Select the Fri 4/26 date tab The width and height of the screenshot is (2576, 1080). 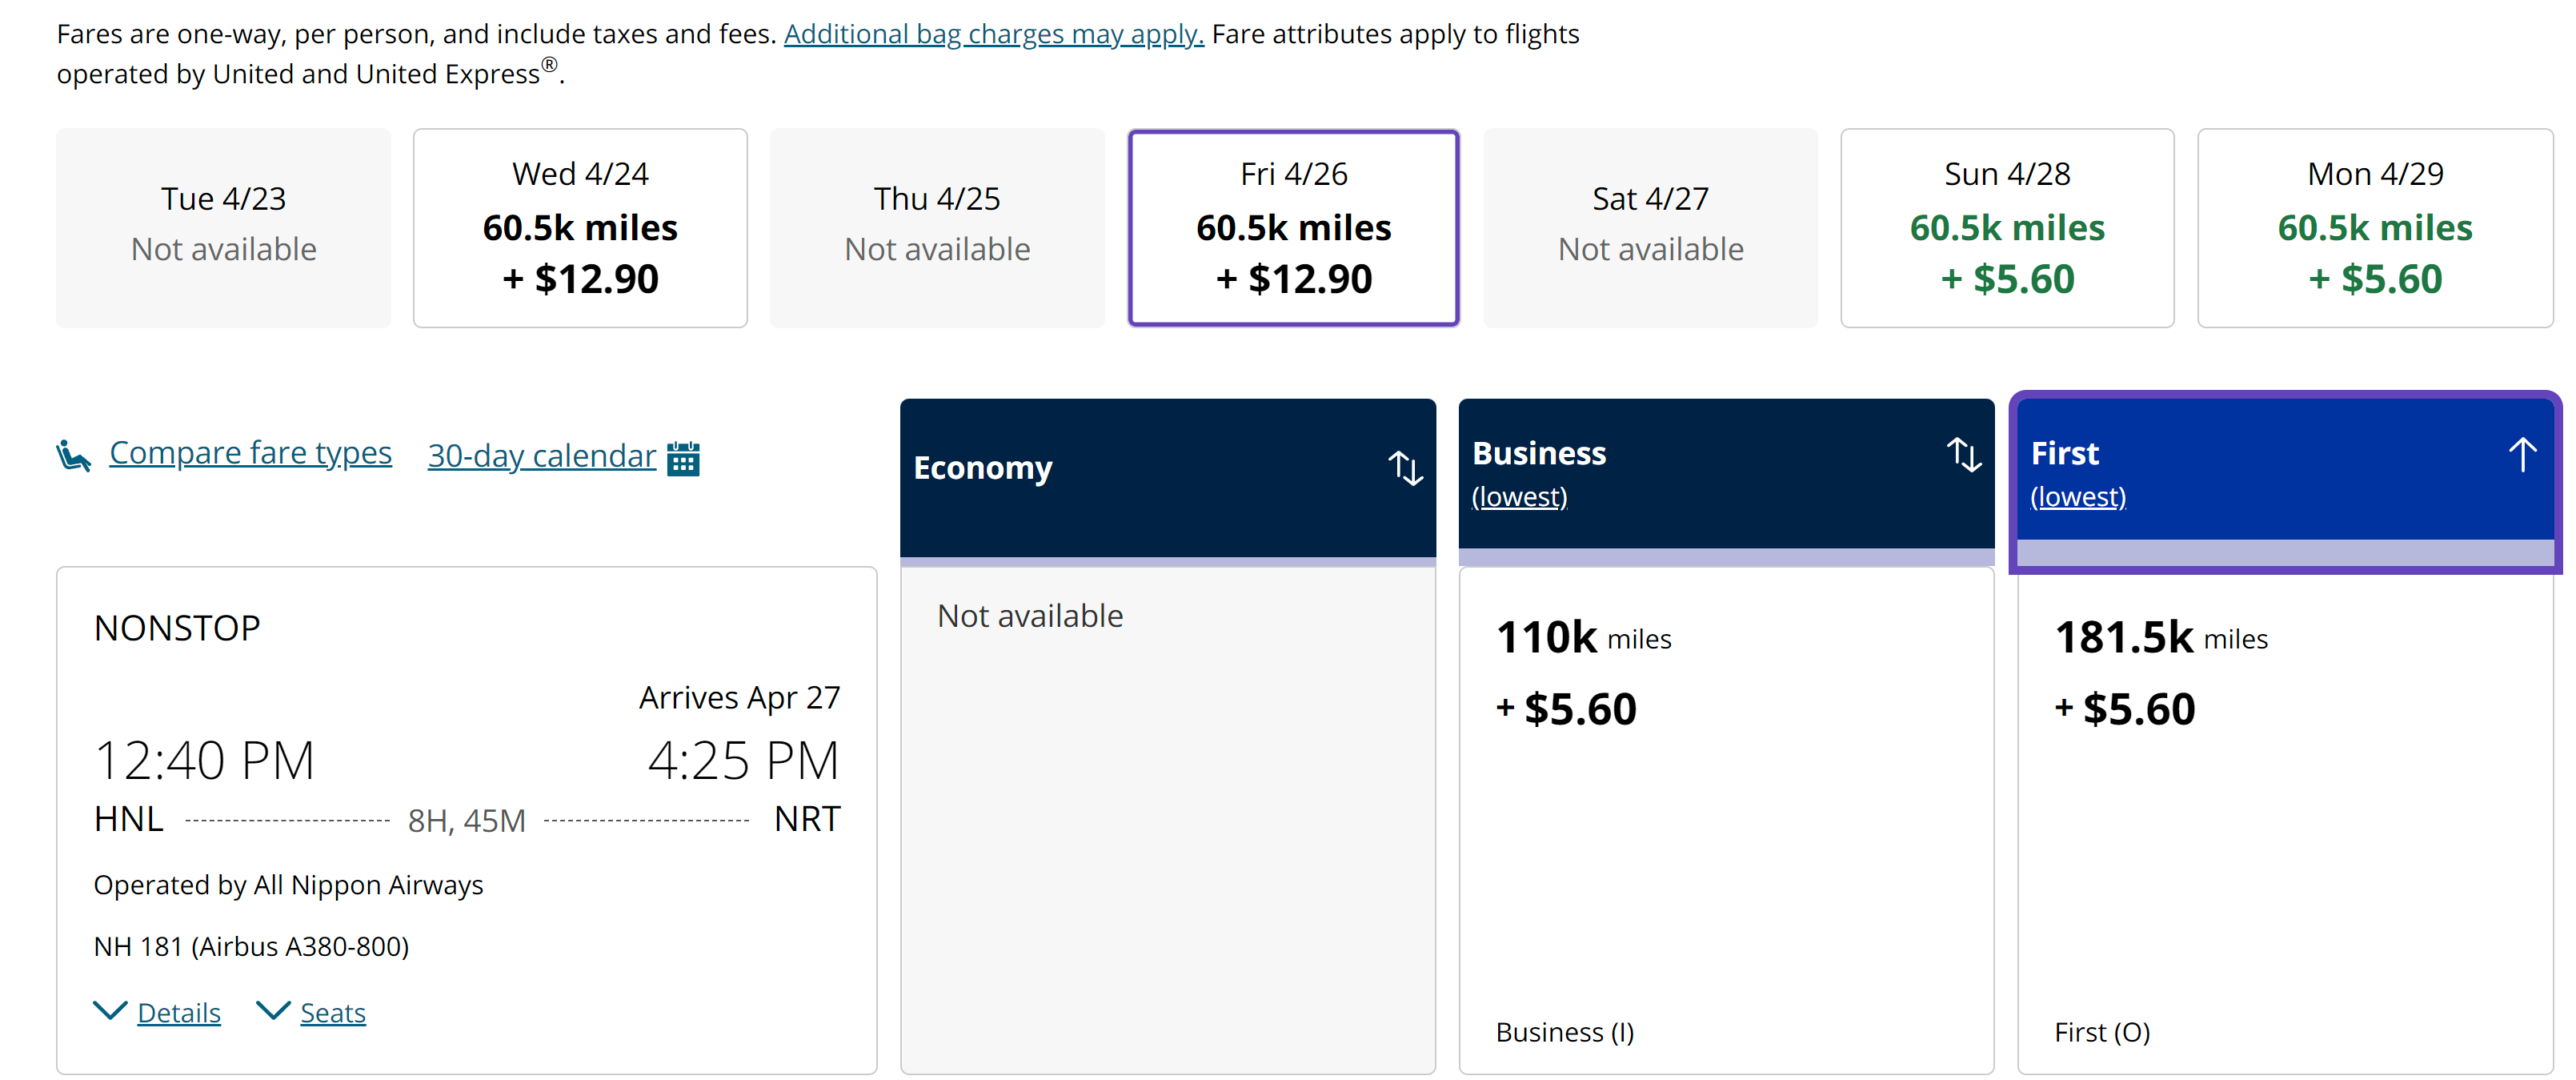(1293, 227)
